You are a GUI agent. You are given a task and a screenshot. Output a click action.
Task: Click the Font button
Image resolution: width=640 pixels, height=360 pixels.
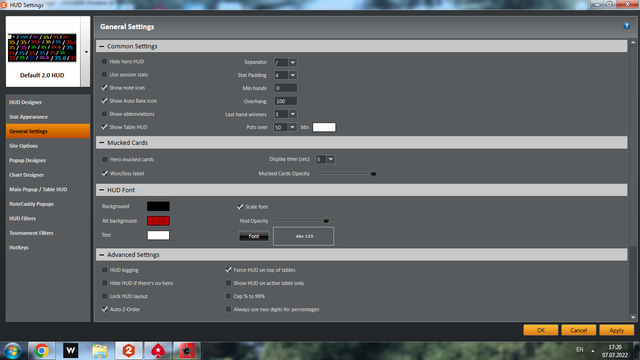(253, 236)
